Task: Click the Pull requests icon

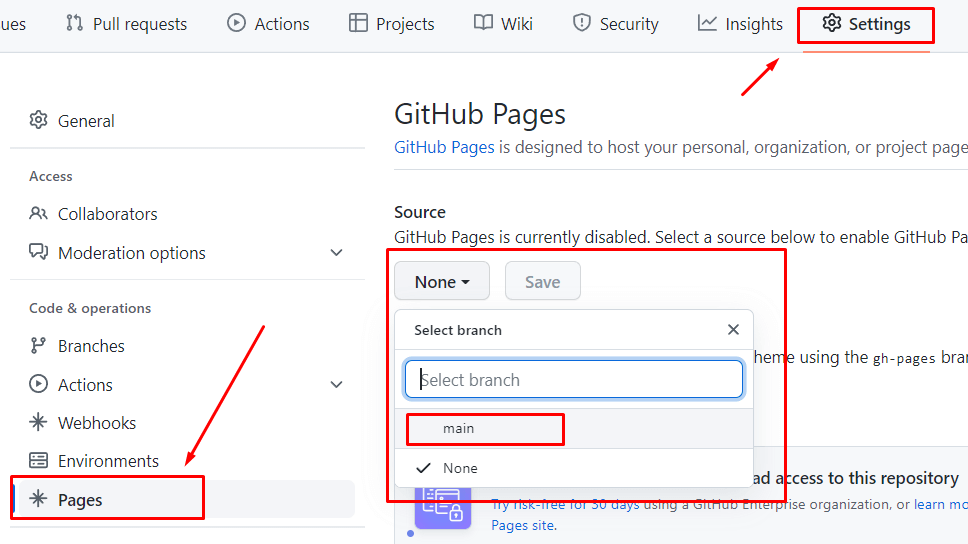Action: pos(75,23)
